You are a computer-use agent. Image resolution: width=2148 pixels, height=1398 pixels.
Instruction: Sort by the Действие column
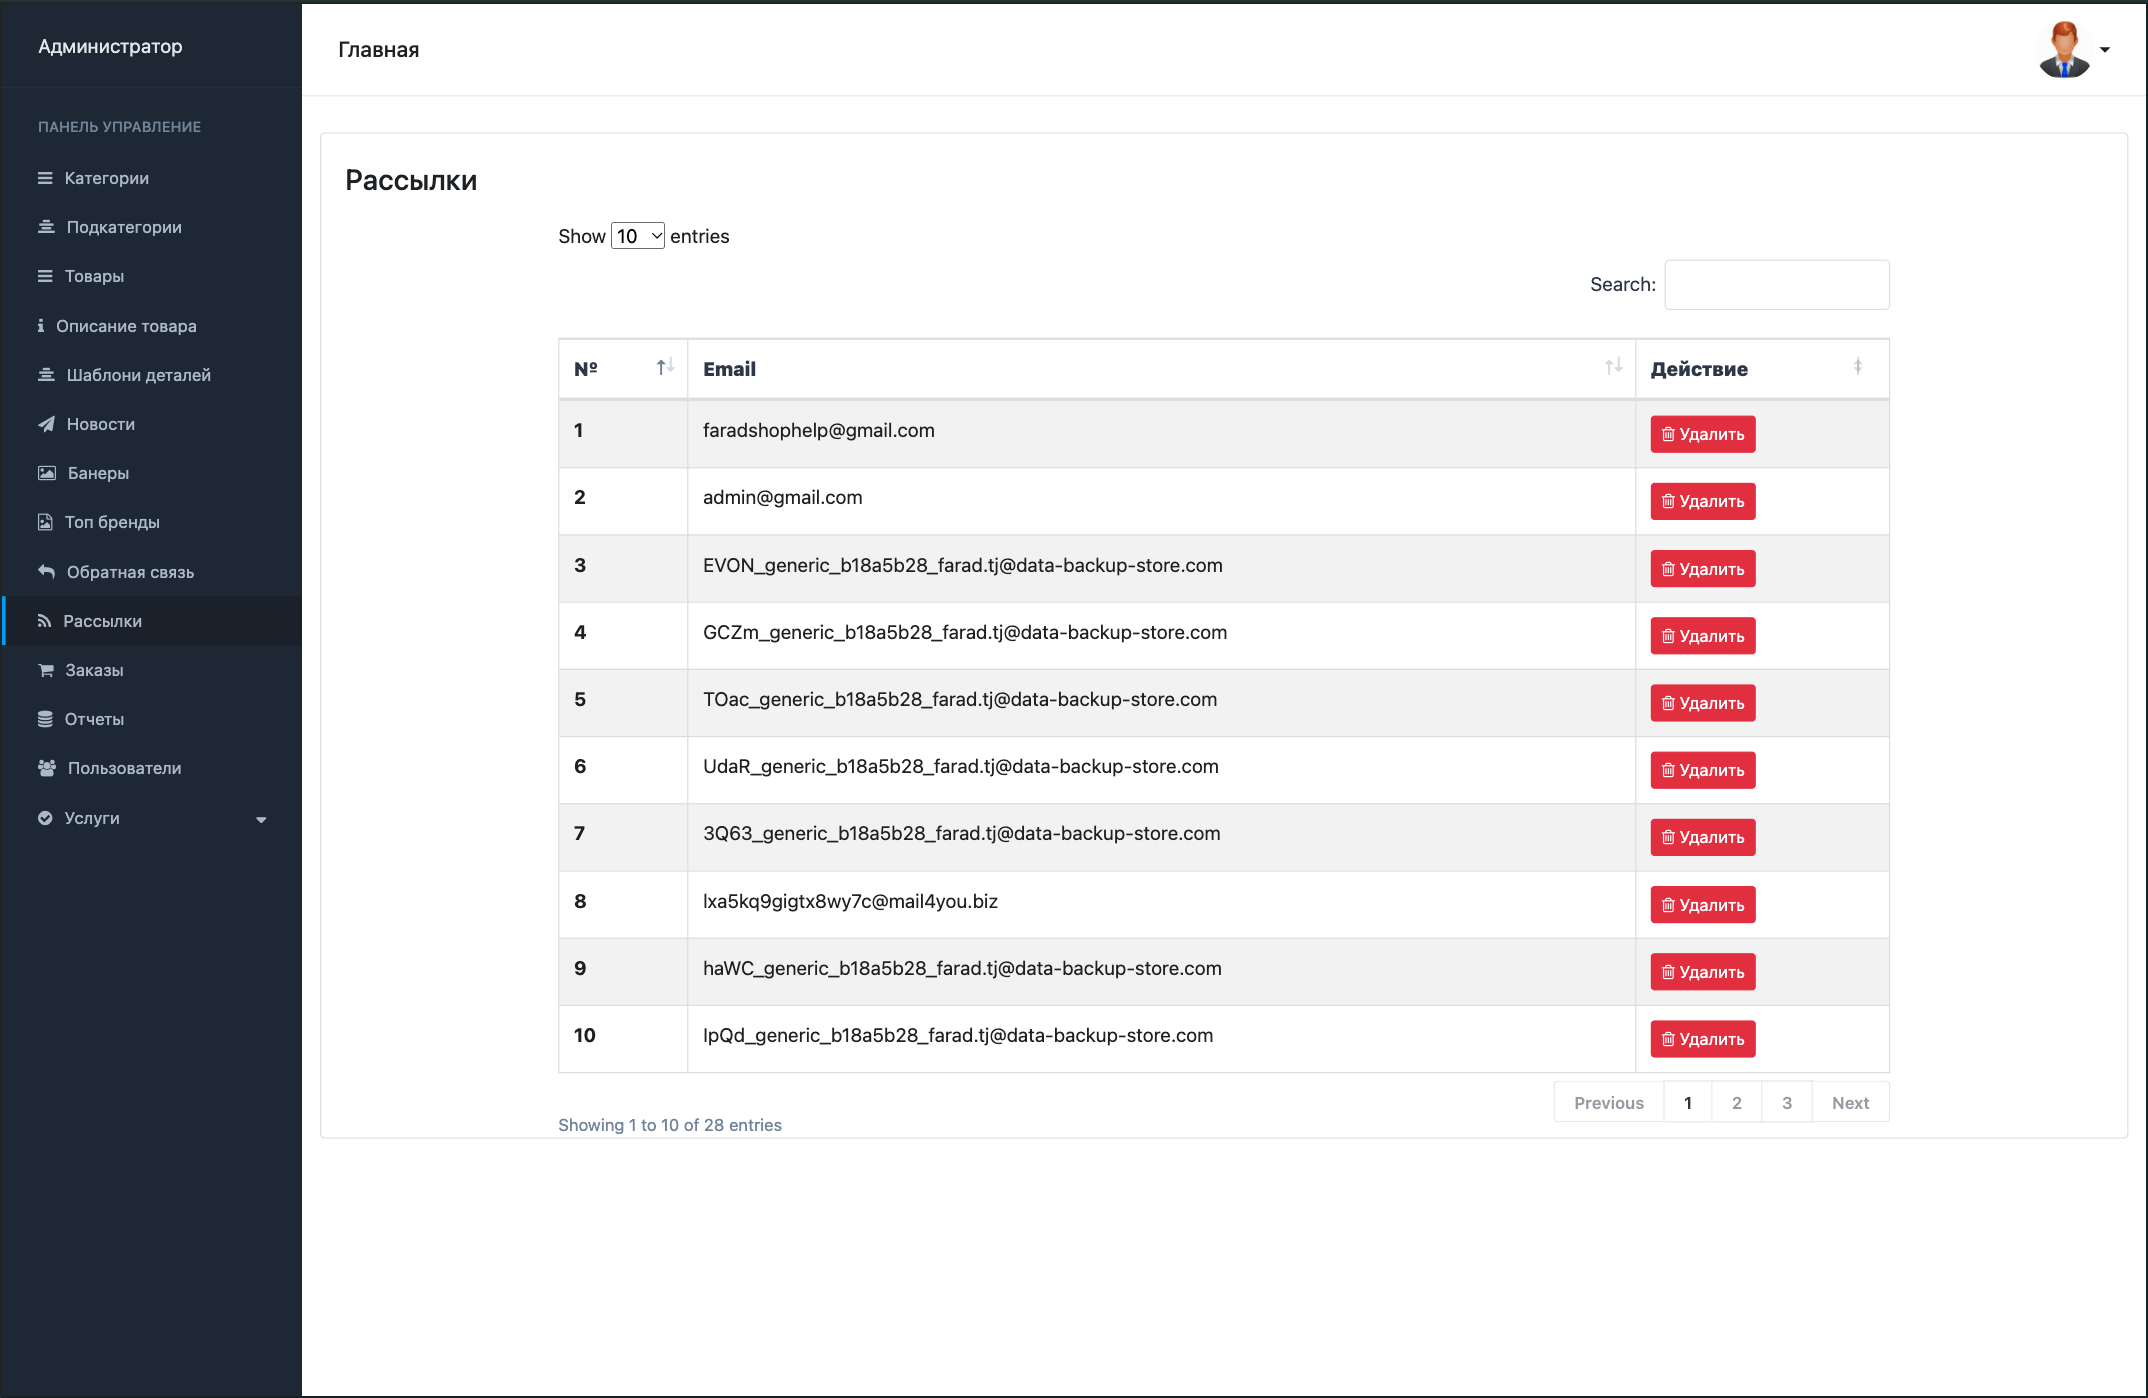click(1858, 367)
